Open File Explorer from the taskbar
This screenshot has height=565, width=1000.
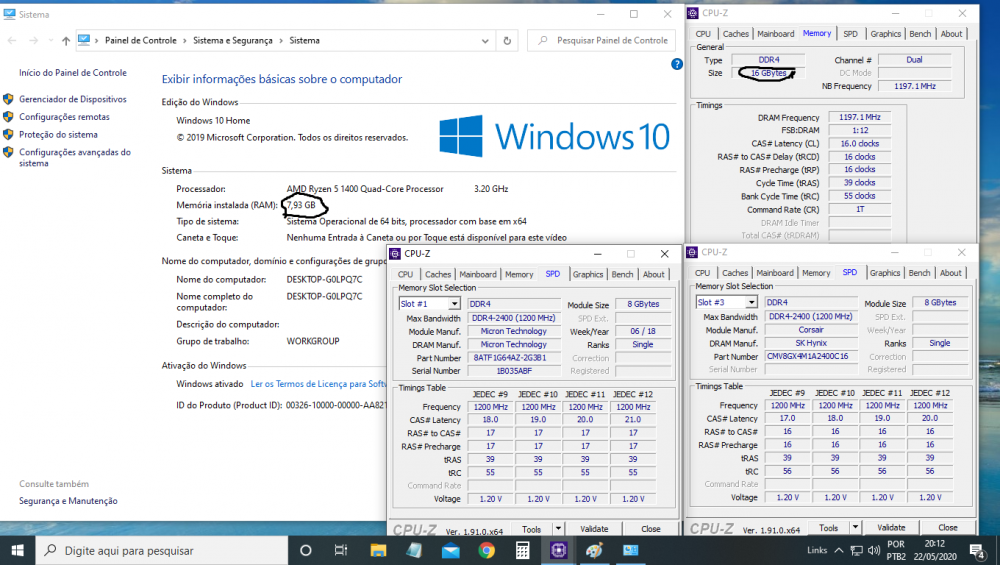point(378,550)
